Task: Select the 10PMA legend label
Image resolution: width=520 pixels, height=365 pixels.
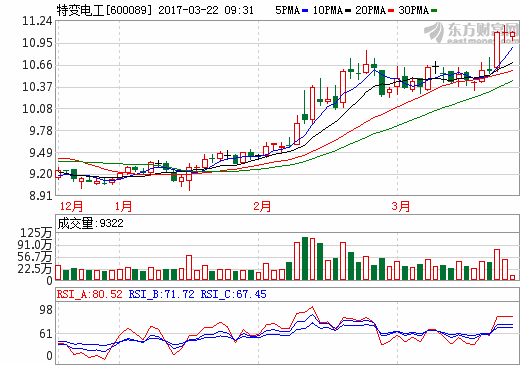Action: point(328,10)
